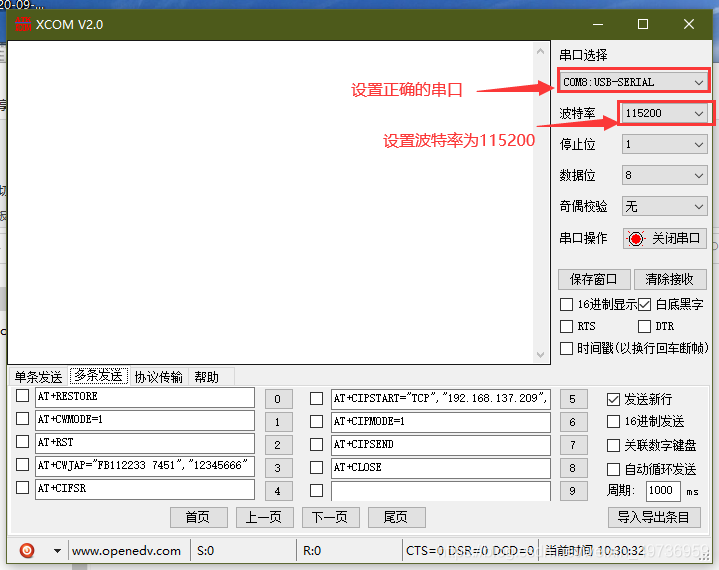Click the red indicator on the 关闭串口 button
Image resolution: width=719 pixels, height=570 pixels.
(x=636, y=238)
